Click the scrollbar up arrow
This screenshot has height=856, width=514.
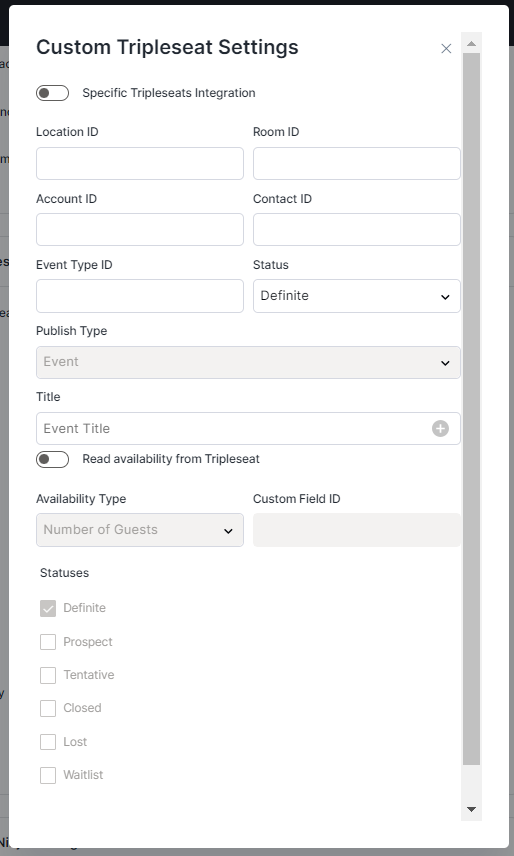pos(471,43)
